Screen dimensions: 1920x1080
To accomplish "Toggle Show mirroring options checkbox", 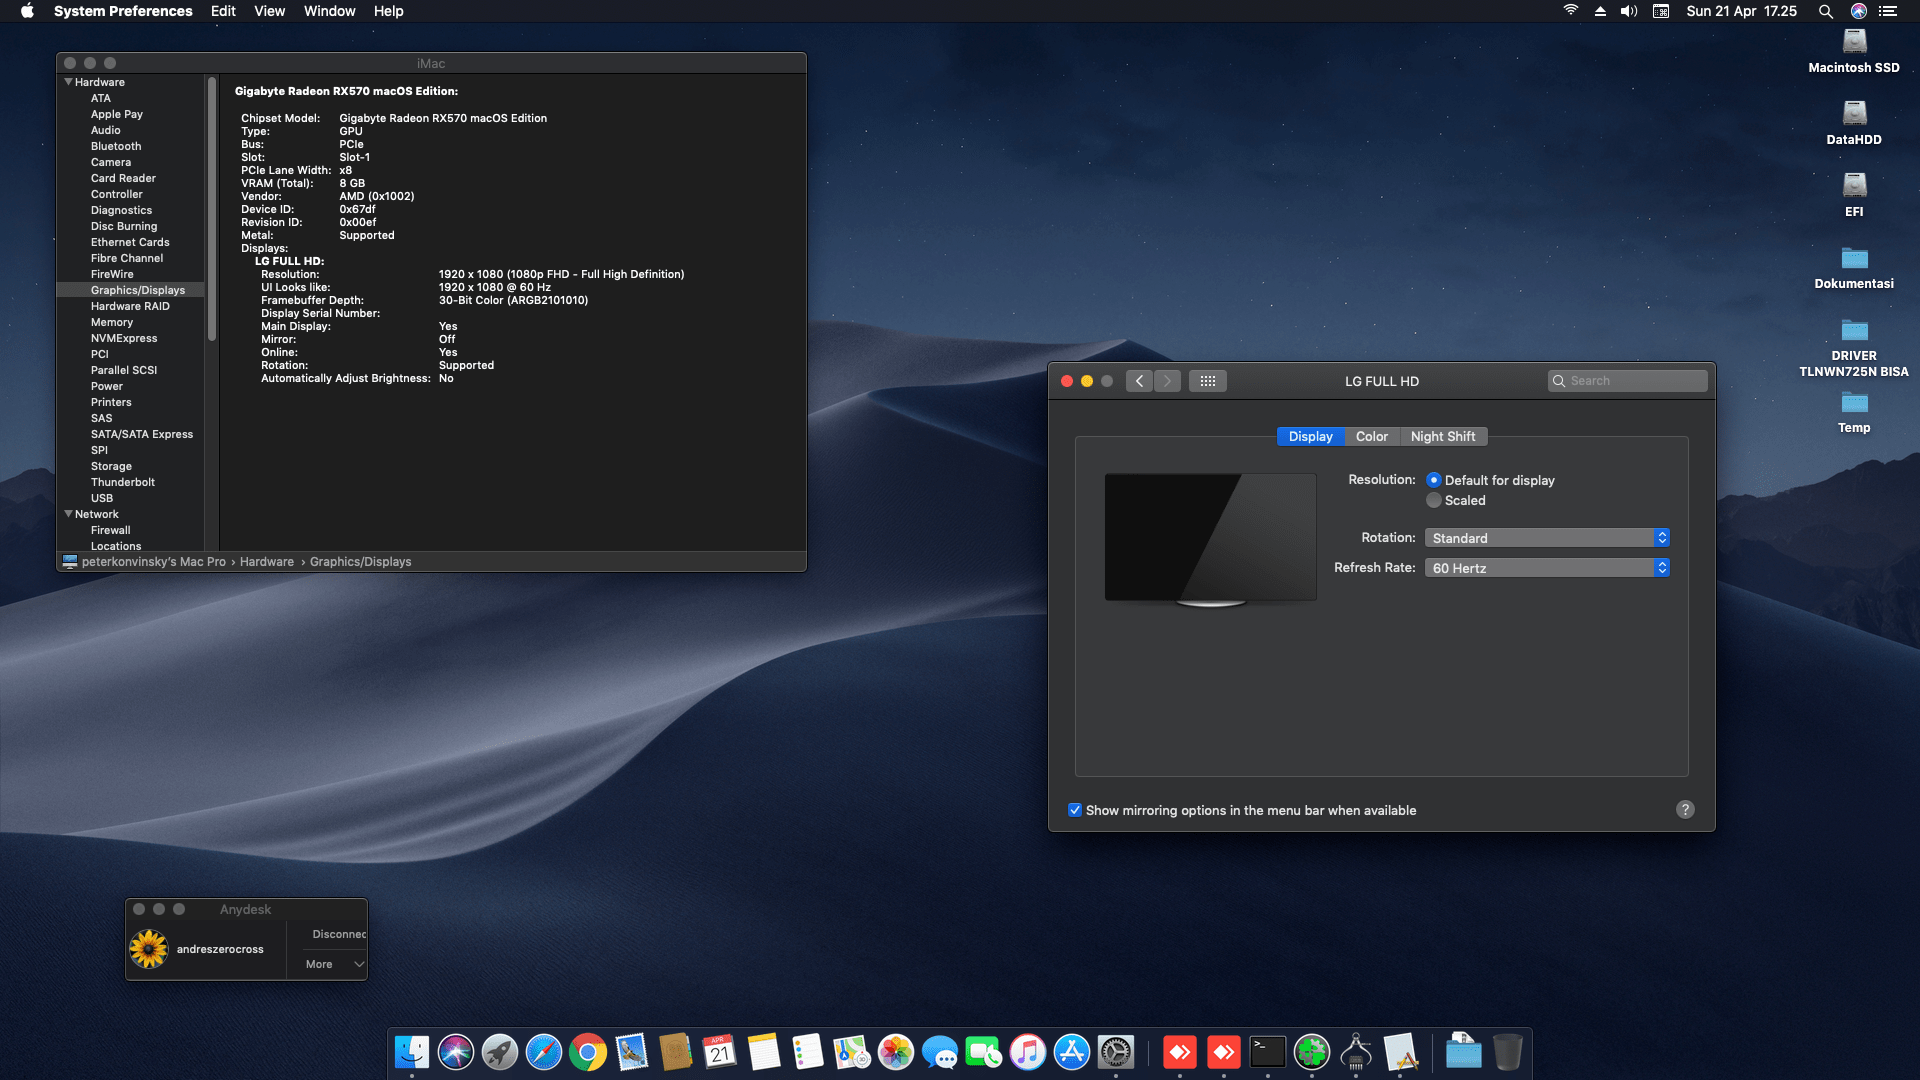I will coord(1075,810).
